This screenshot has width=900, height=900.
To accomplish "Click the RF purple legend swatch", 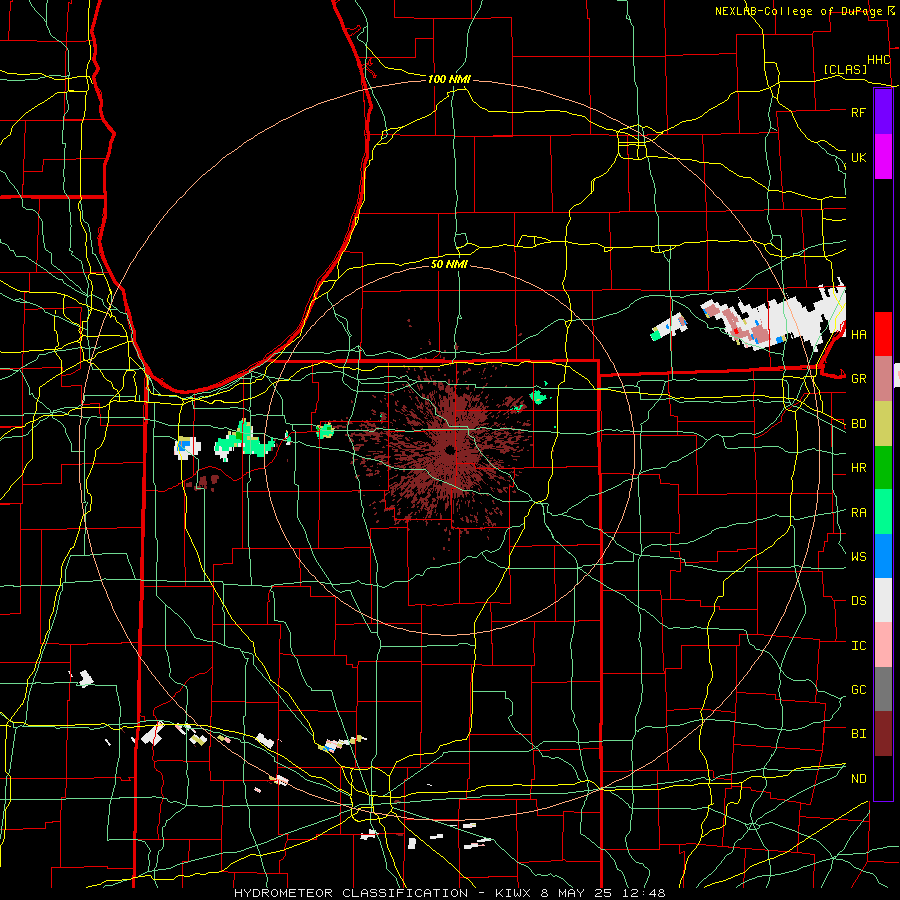I will (883, 112).
